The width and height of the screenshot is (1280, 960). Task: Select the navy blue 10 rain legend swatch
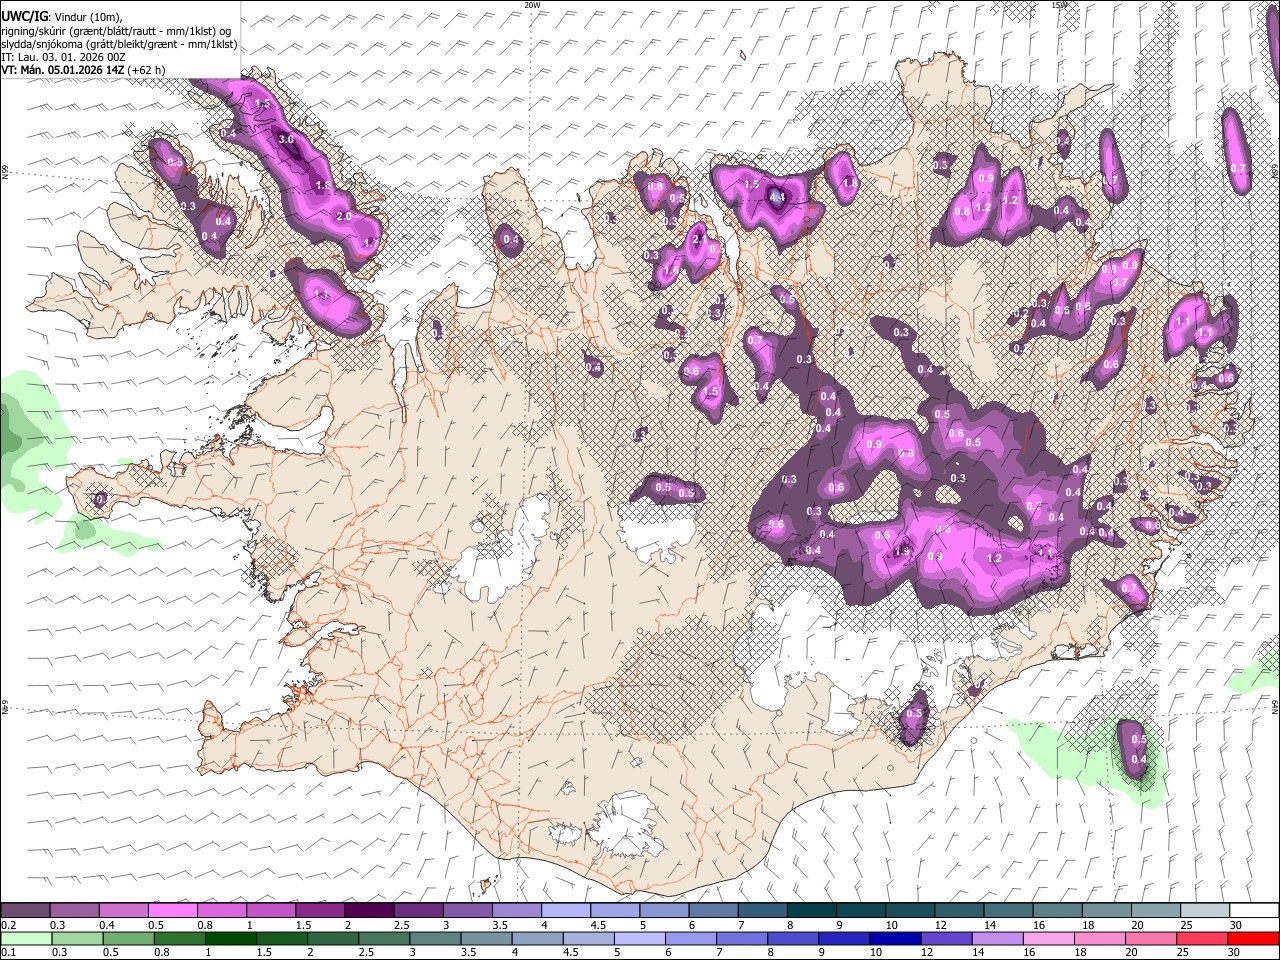pos(894,939)
